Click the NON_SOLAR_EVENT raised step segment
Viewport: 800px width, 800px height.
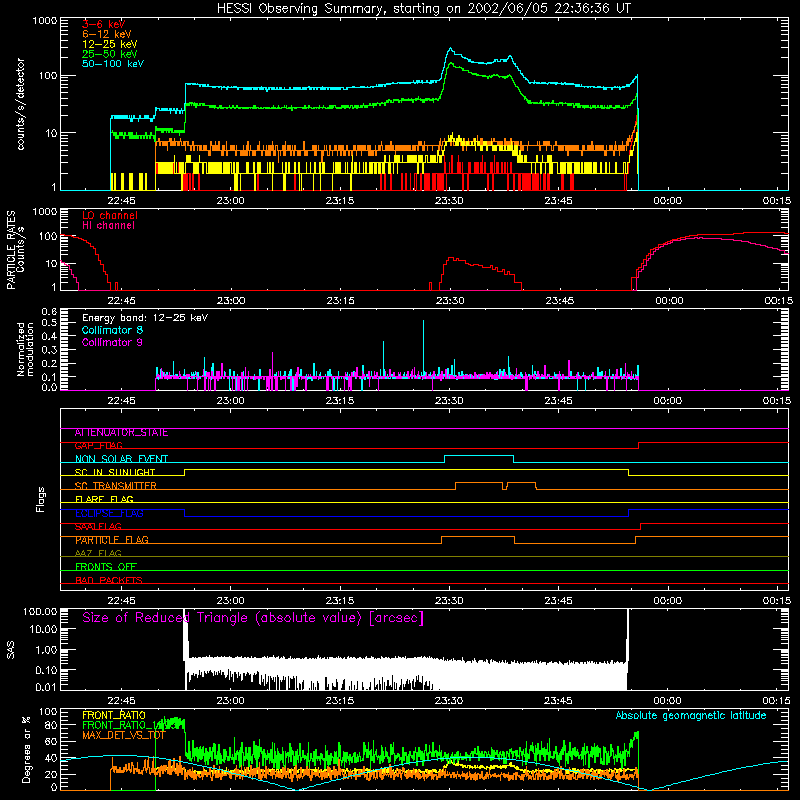pyautogui.click(x=479, y=456)
